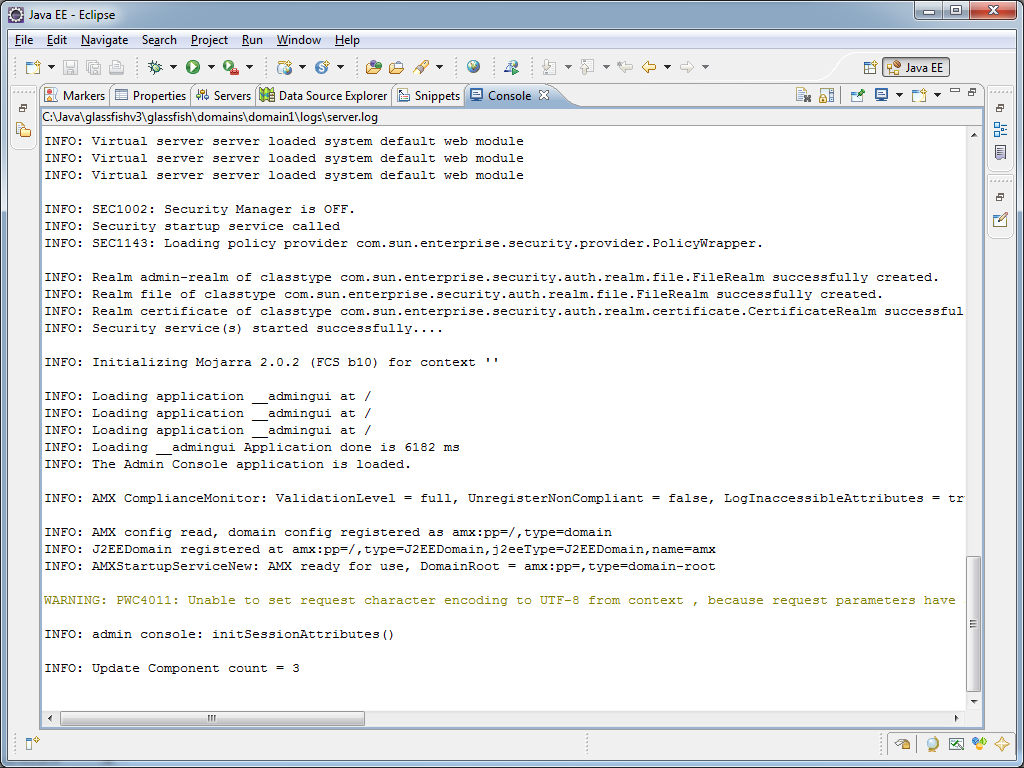Click the console scroll up arrow
Image resolution: width=1024 pixels, height=768 pixels.
click(974, 135)
